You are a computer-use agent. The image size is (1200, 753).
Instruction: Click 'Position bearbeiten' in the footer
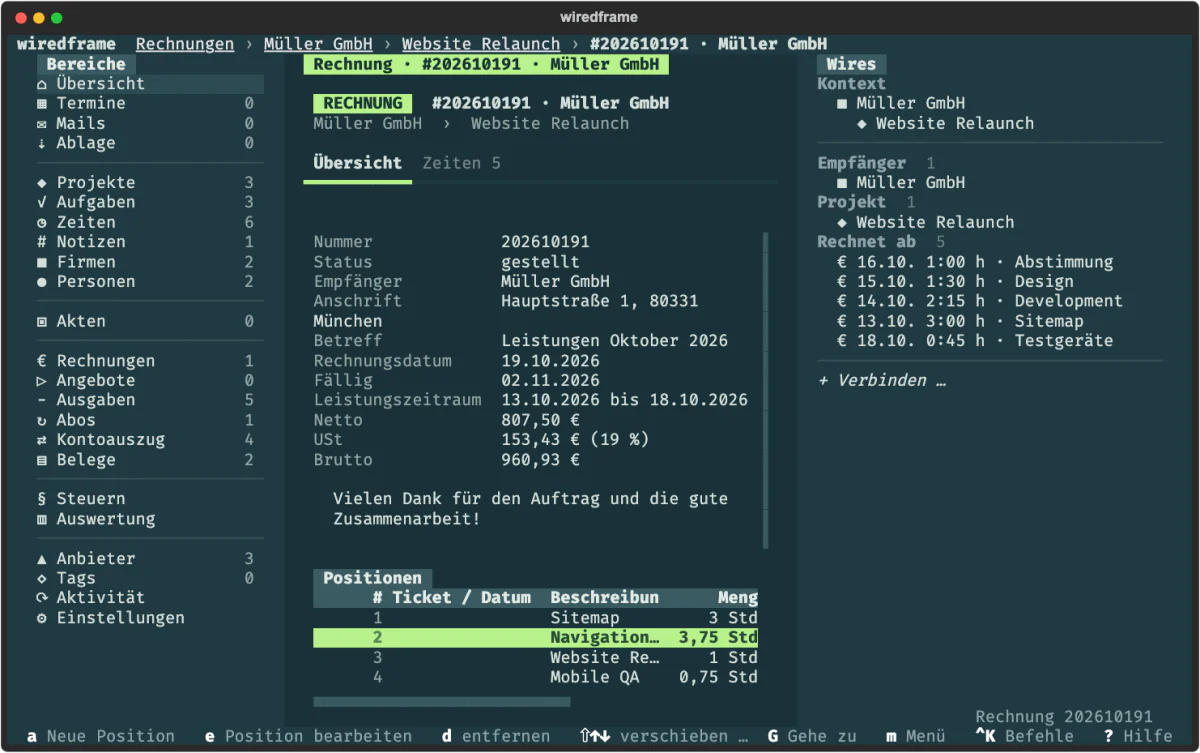(308, 736)
